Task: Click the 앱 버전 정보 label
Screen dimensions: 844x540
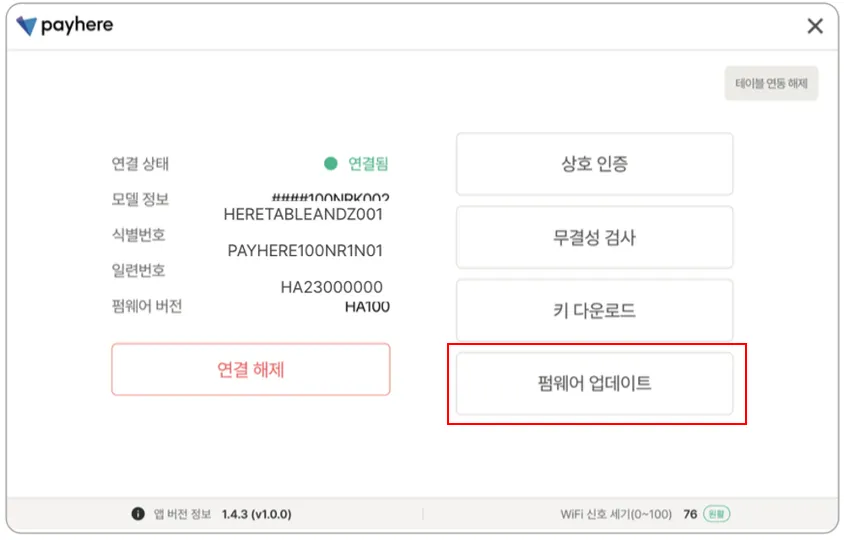Action: (x=181, y=514)
